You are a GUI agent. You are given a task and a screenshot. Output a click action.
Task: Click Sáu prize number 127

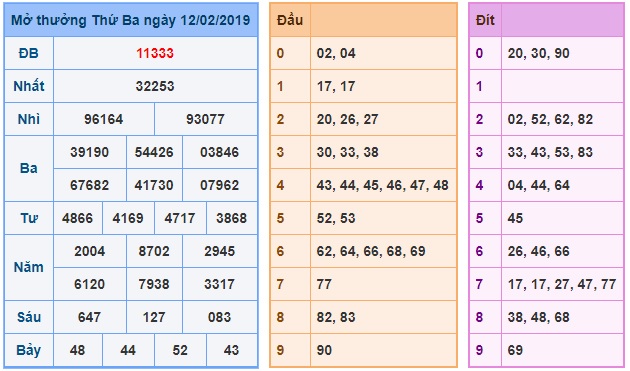(154, 317)
